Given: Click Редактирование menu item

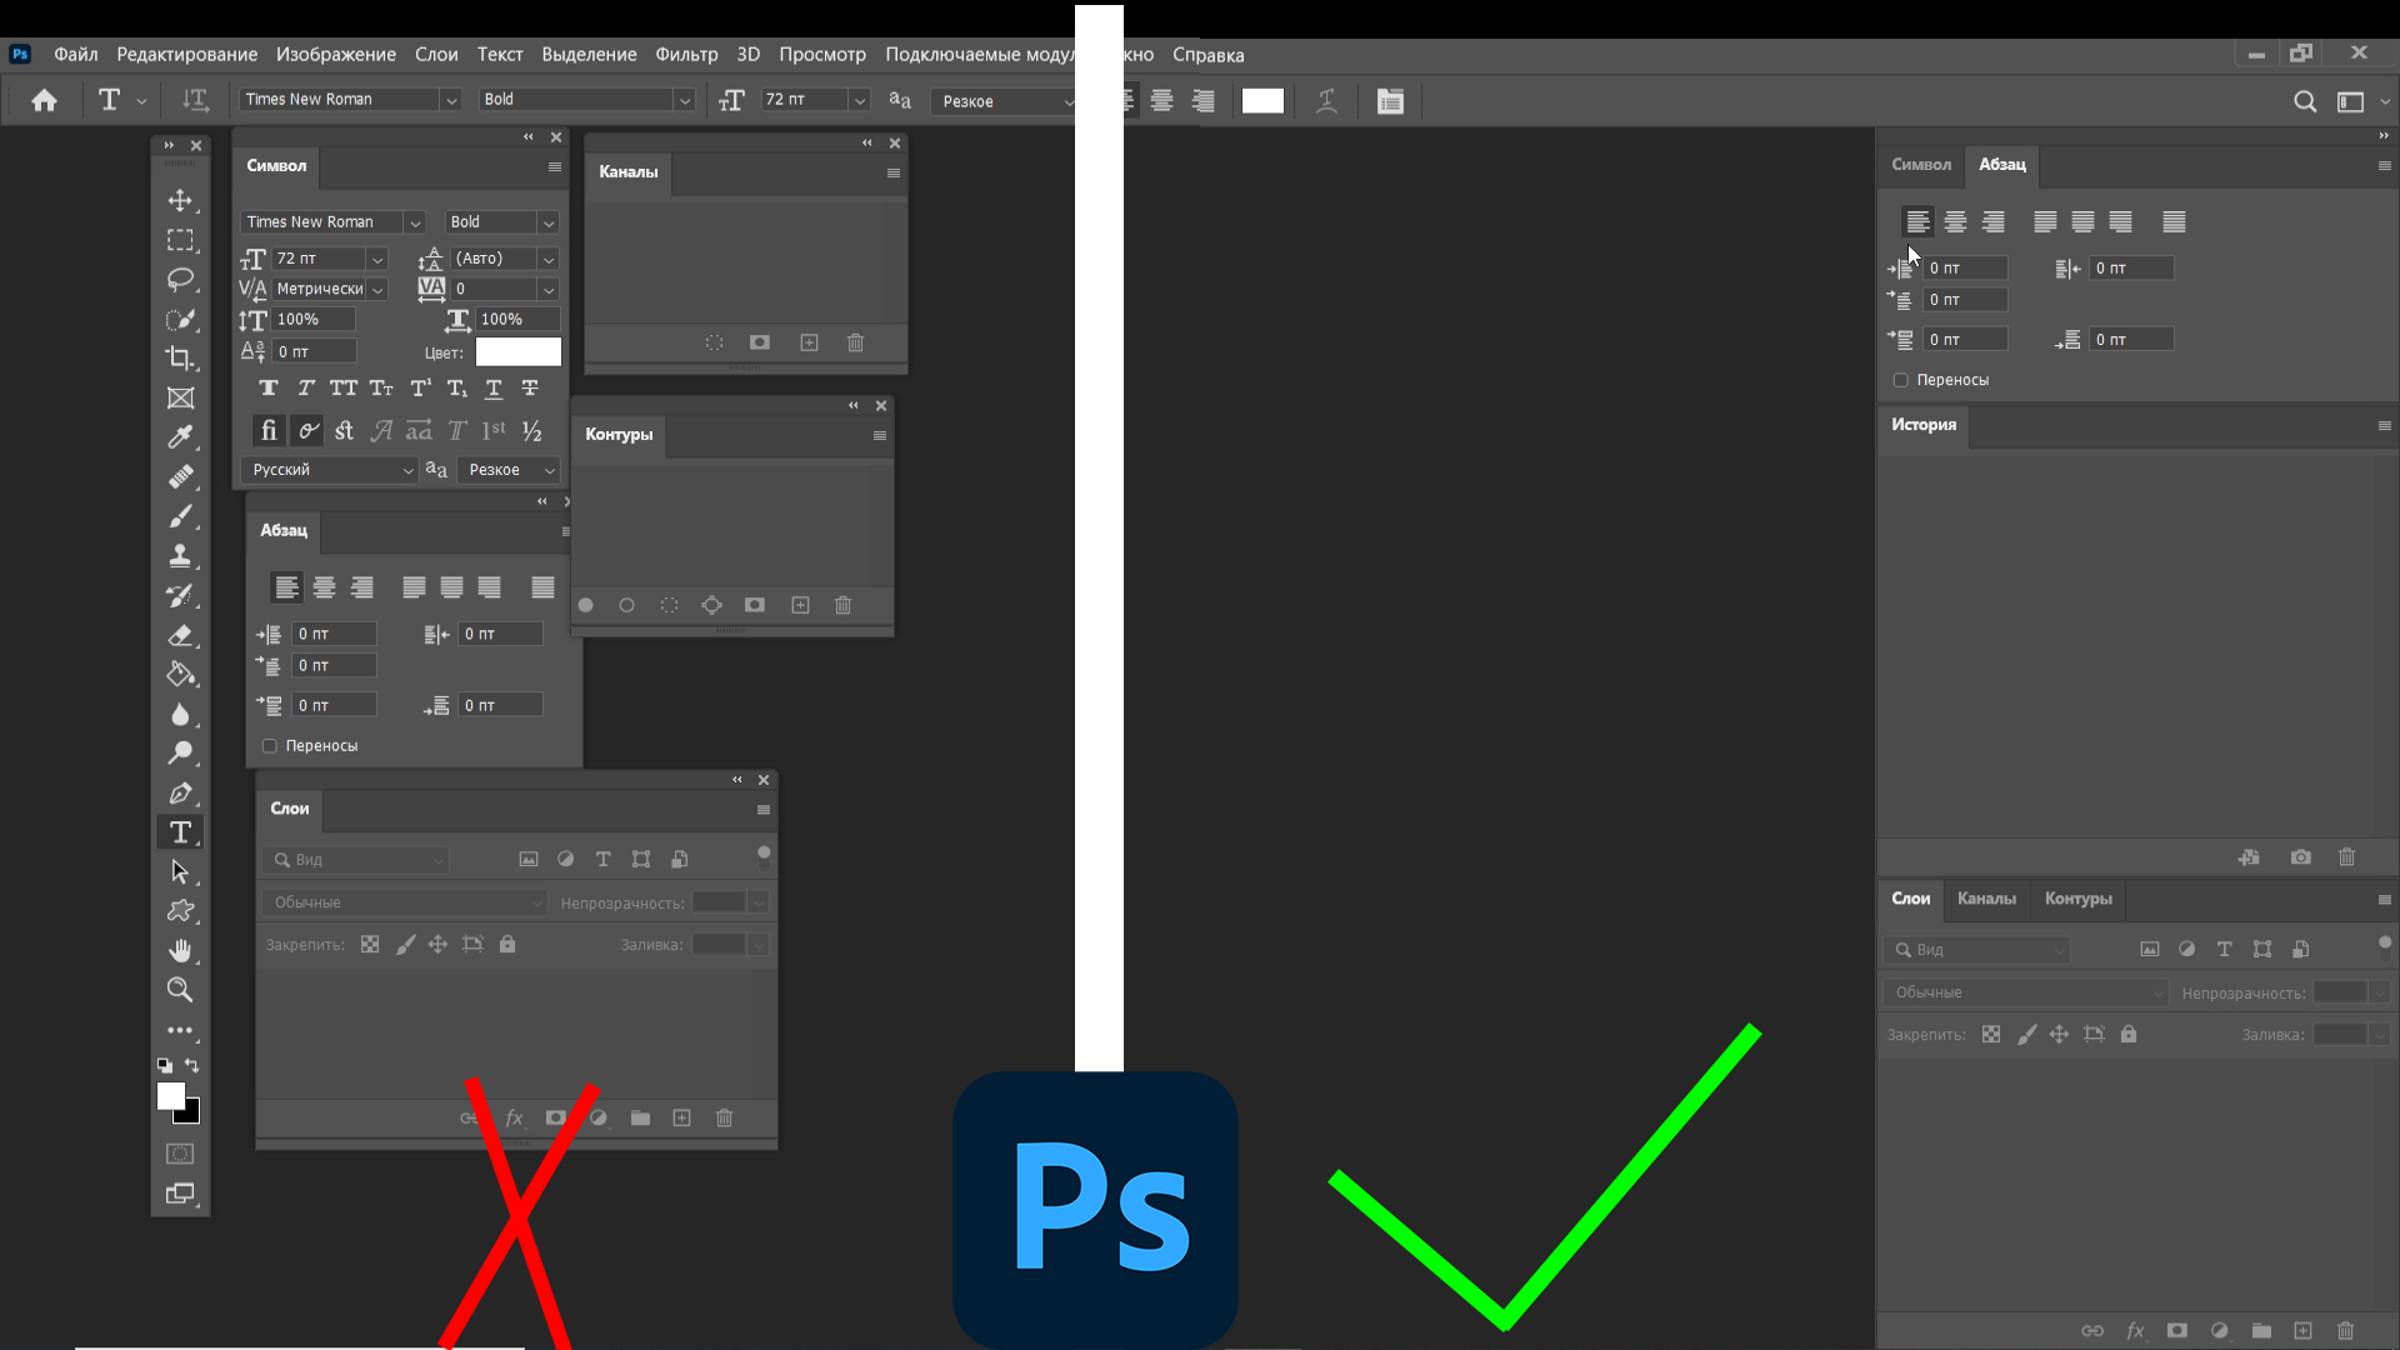Looking at the screenshot, I should coord(186,54).
